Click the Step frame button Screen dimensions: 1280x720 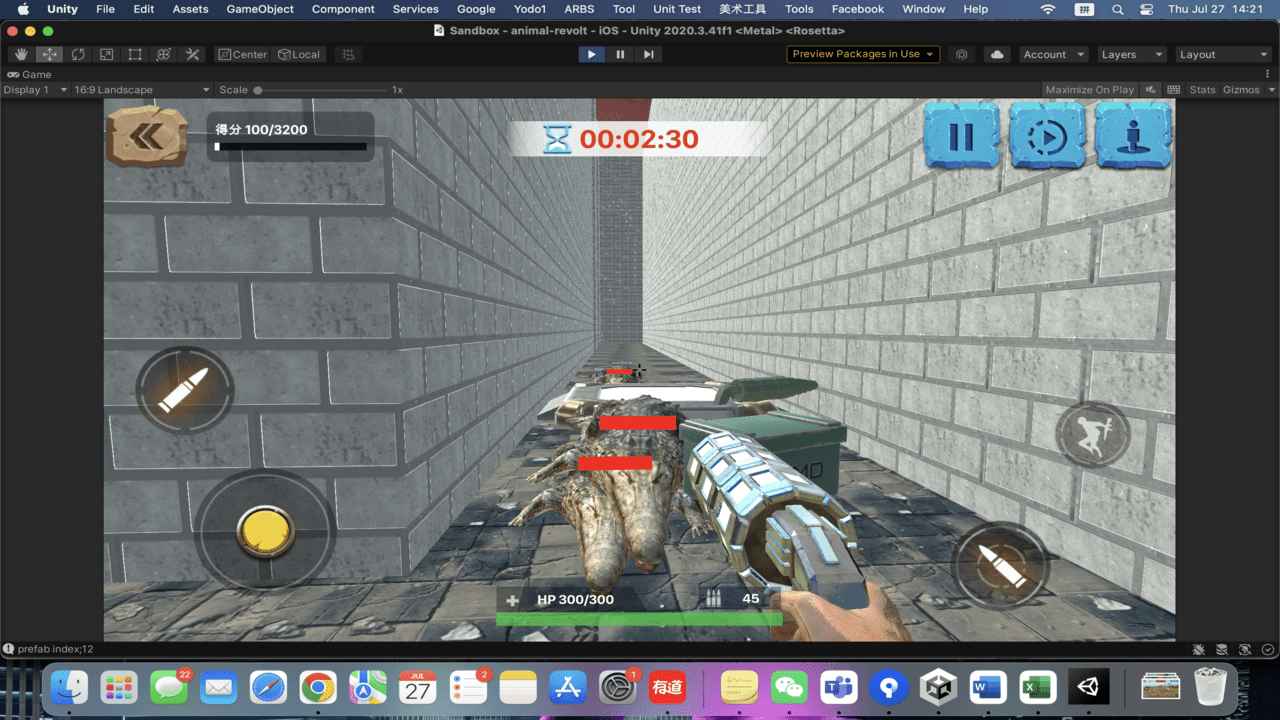click(648, 54)
